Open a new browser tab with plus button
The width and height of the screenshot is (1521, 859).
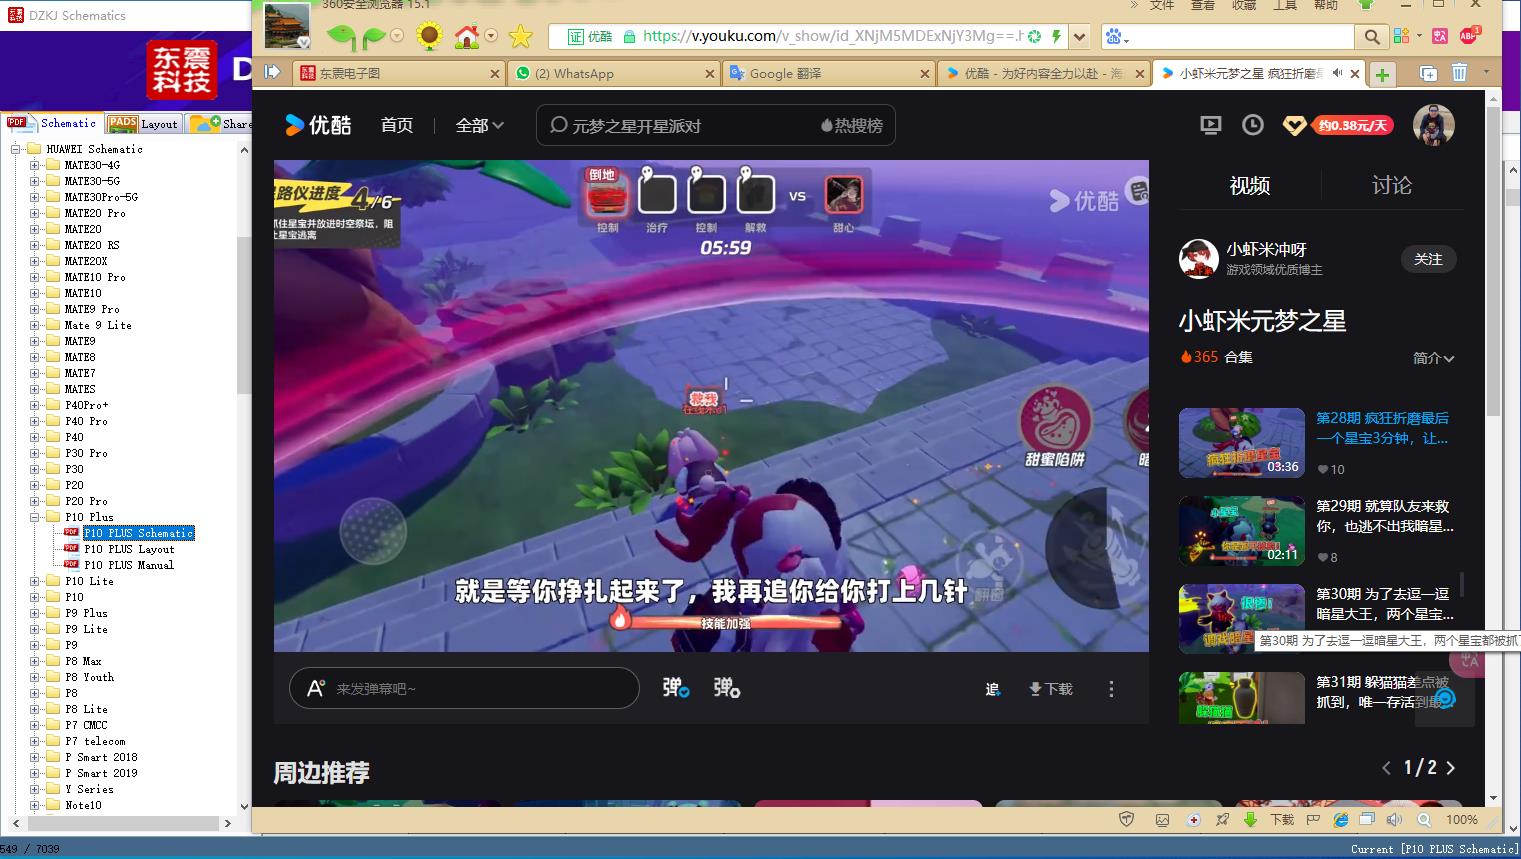pos(1382,74)
